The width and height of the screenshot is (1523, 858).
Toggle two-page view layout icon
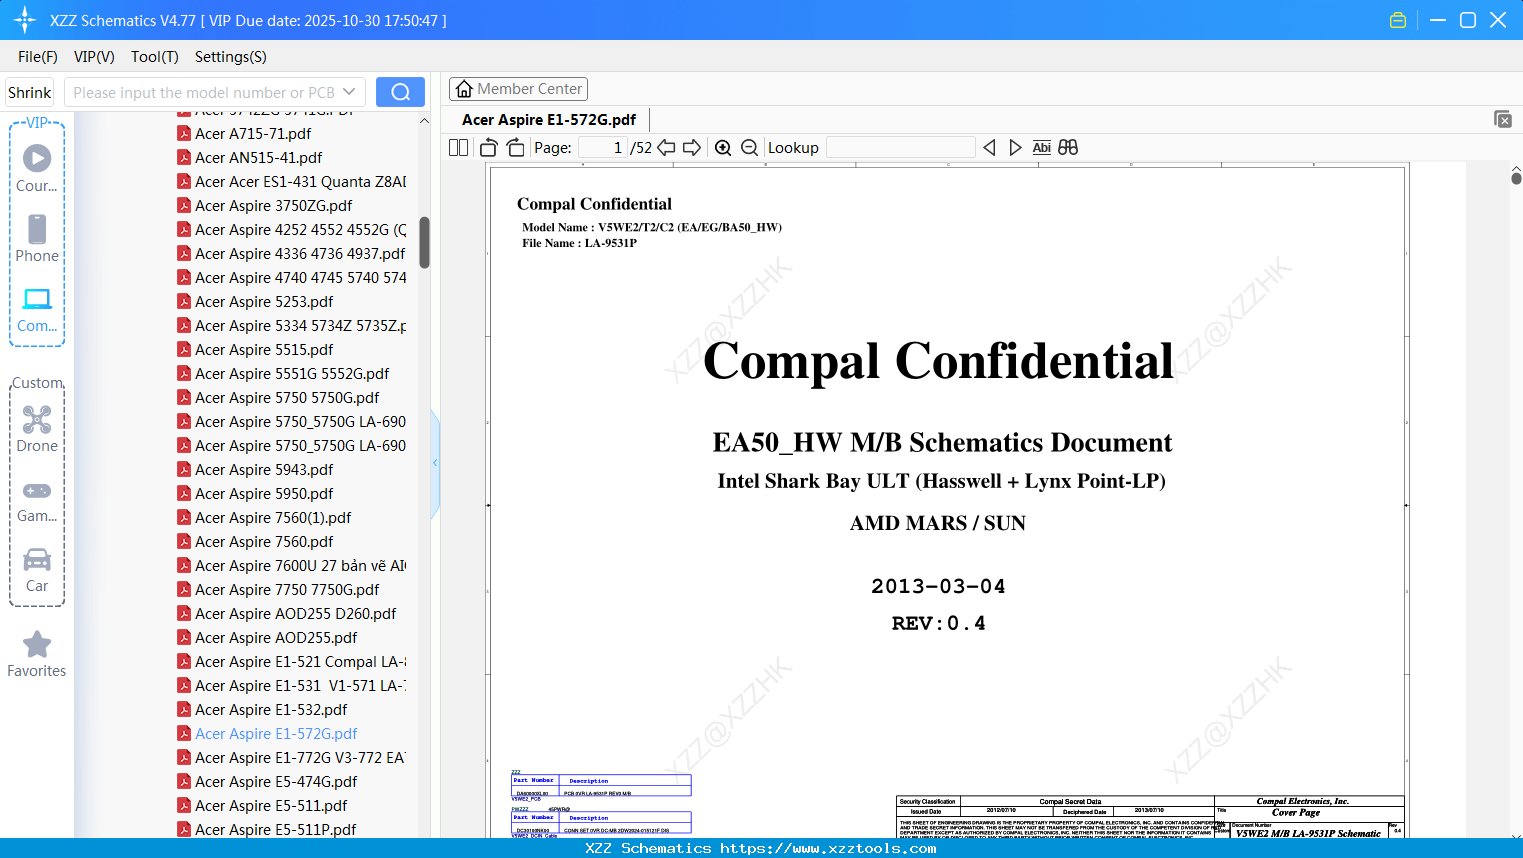[x=459, y=148]
